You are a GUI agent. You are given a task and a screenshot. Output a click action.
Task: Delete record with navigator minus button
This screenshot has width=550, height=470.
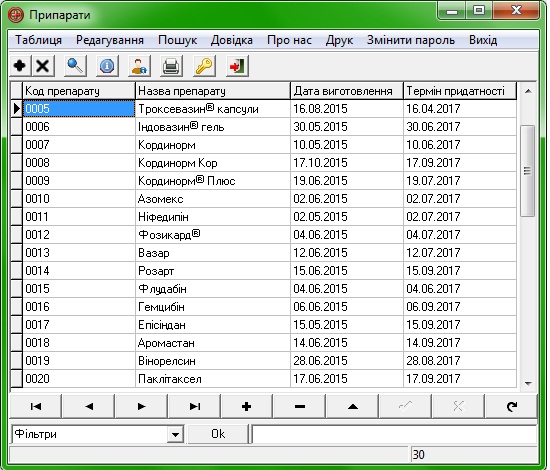300,406
